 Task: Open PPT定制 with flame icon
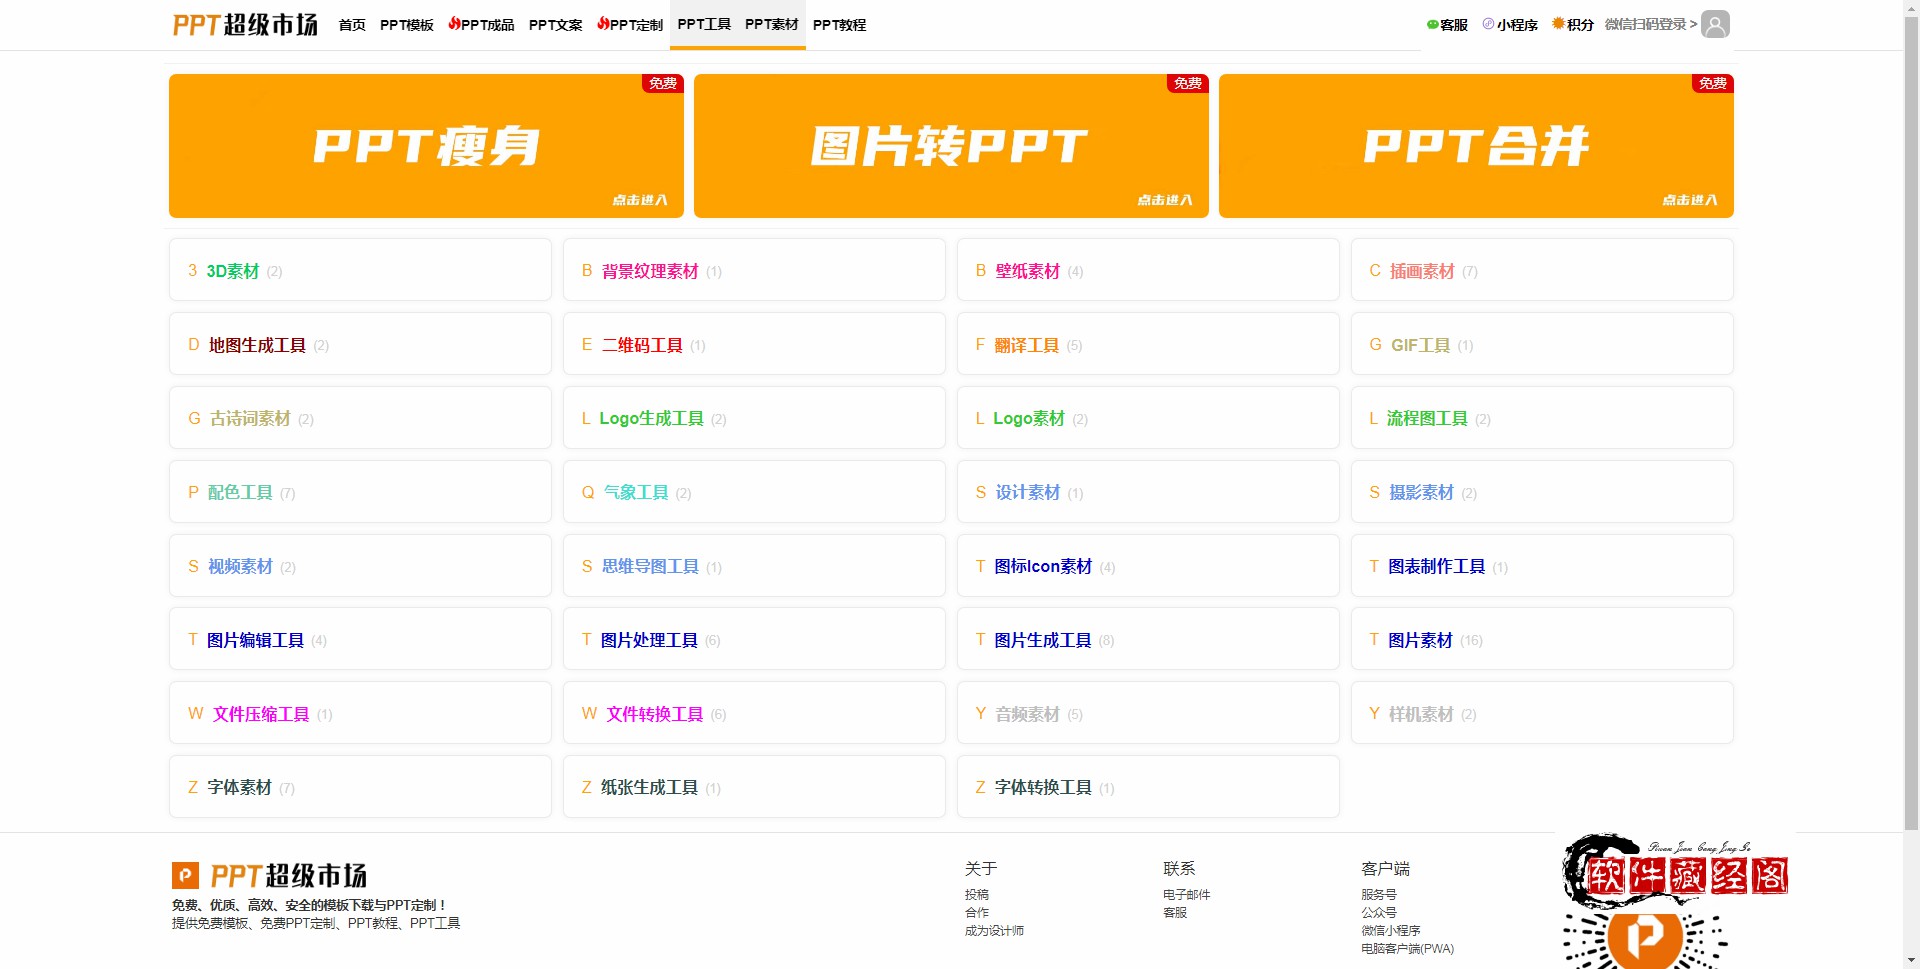[630, 25]
